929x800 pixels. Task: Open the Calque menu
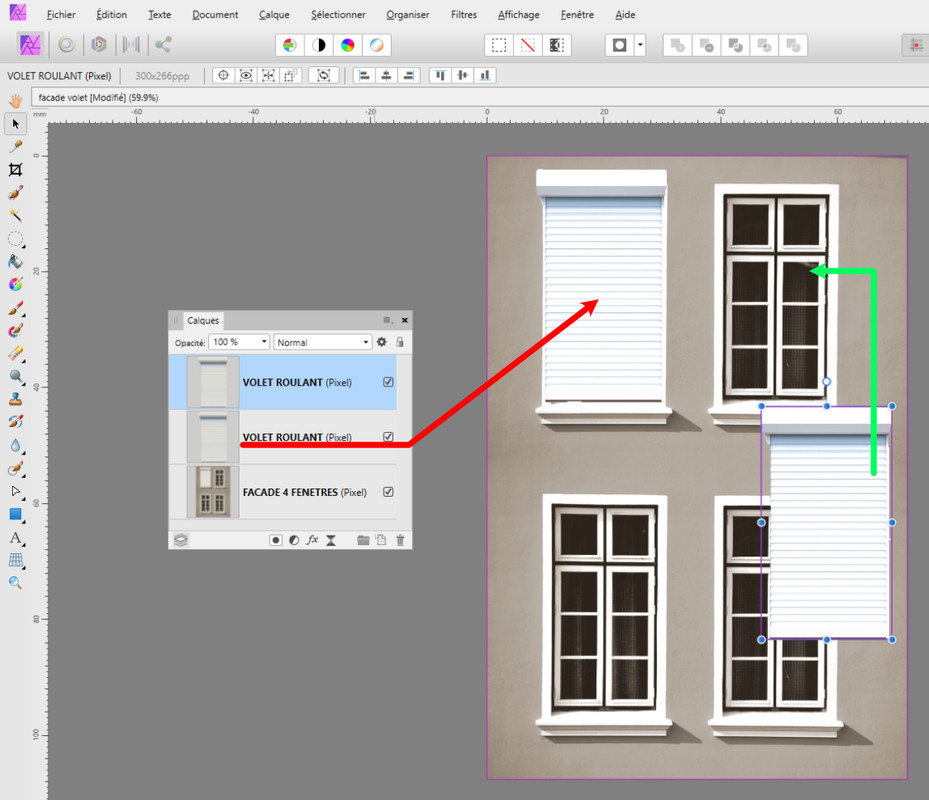point(274,15)
